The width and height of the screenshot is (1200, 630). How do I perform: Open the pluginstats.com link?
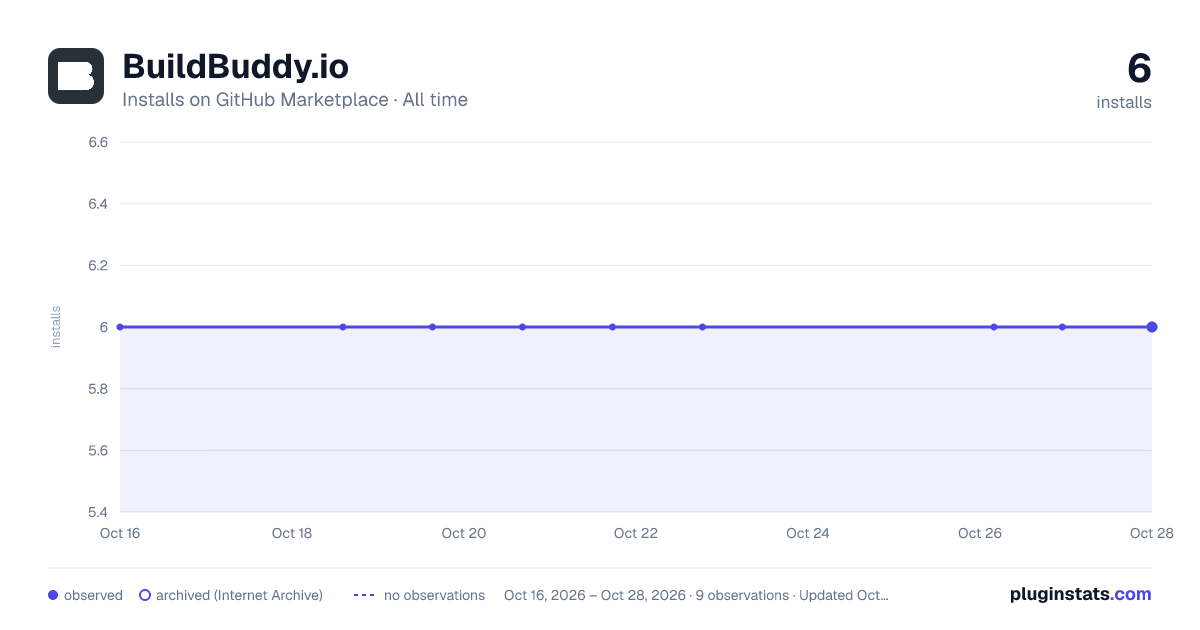point(1081,594)
